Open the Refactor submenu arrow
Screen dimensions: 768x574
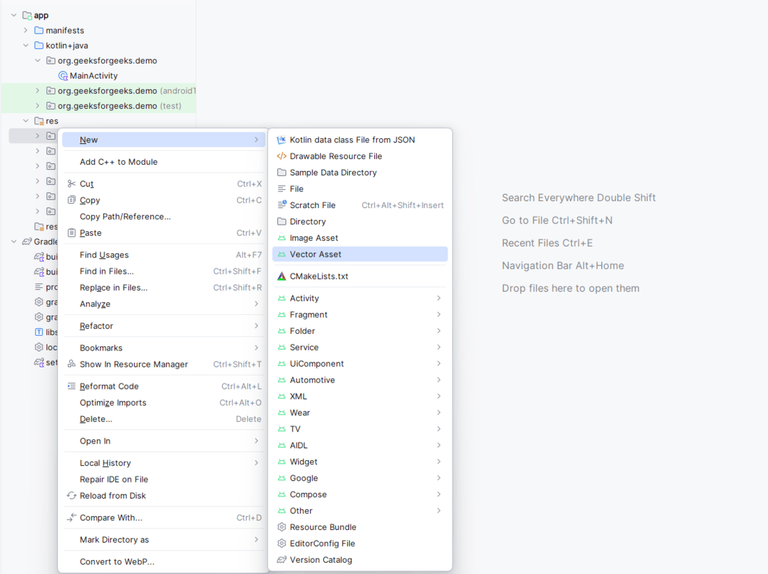click(256, 326)
